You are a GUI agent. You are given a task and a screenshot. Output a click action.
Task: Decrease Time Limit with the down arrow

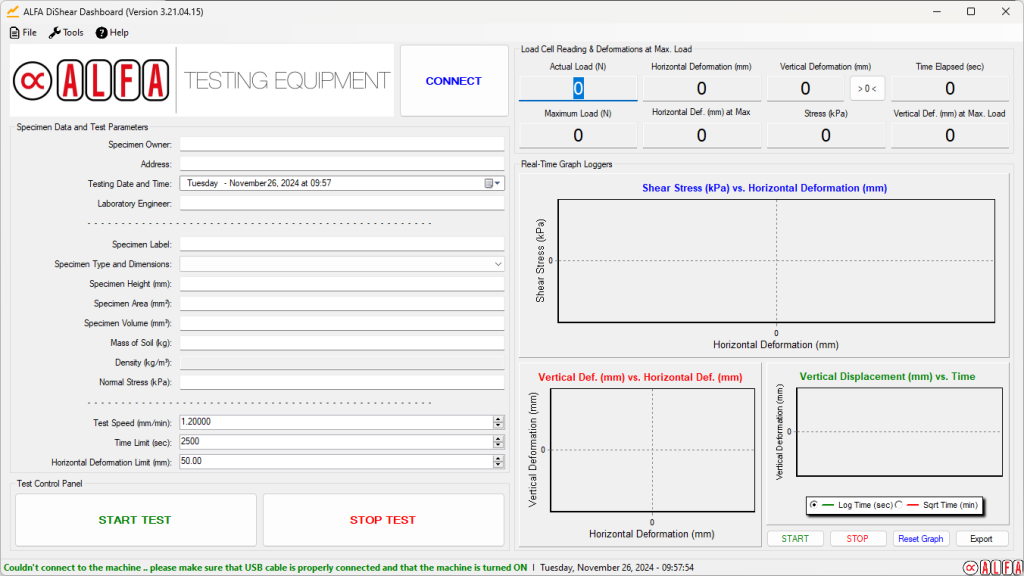point(498,445)
